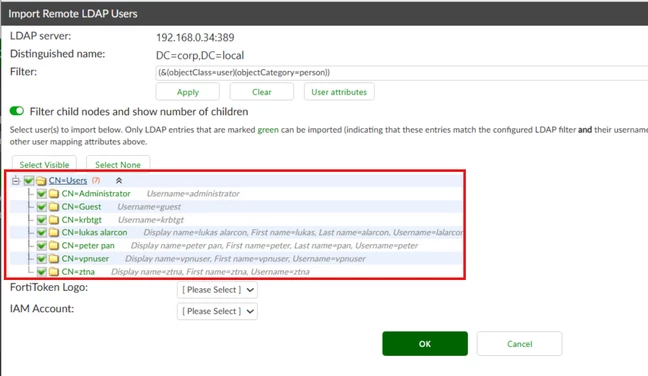Click the Display name=lukas alarcon attributes

tap(303, 233)
